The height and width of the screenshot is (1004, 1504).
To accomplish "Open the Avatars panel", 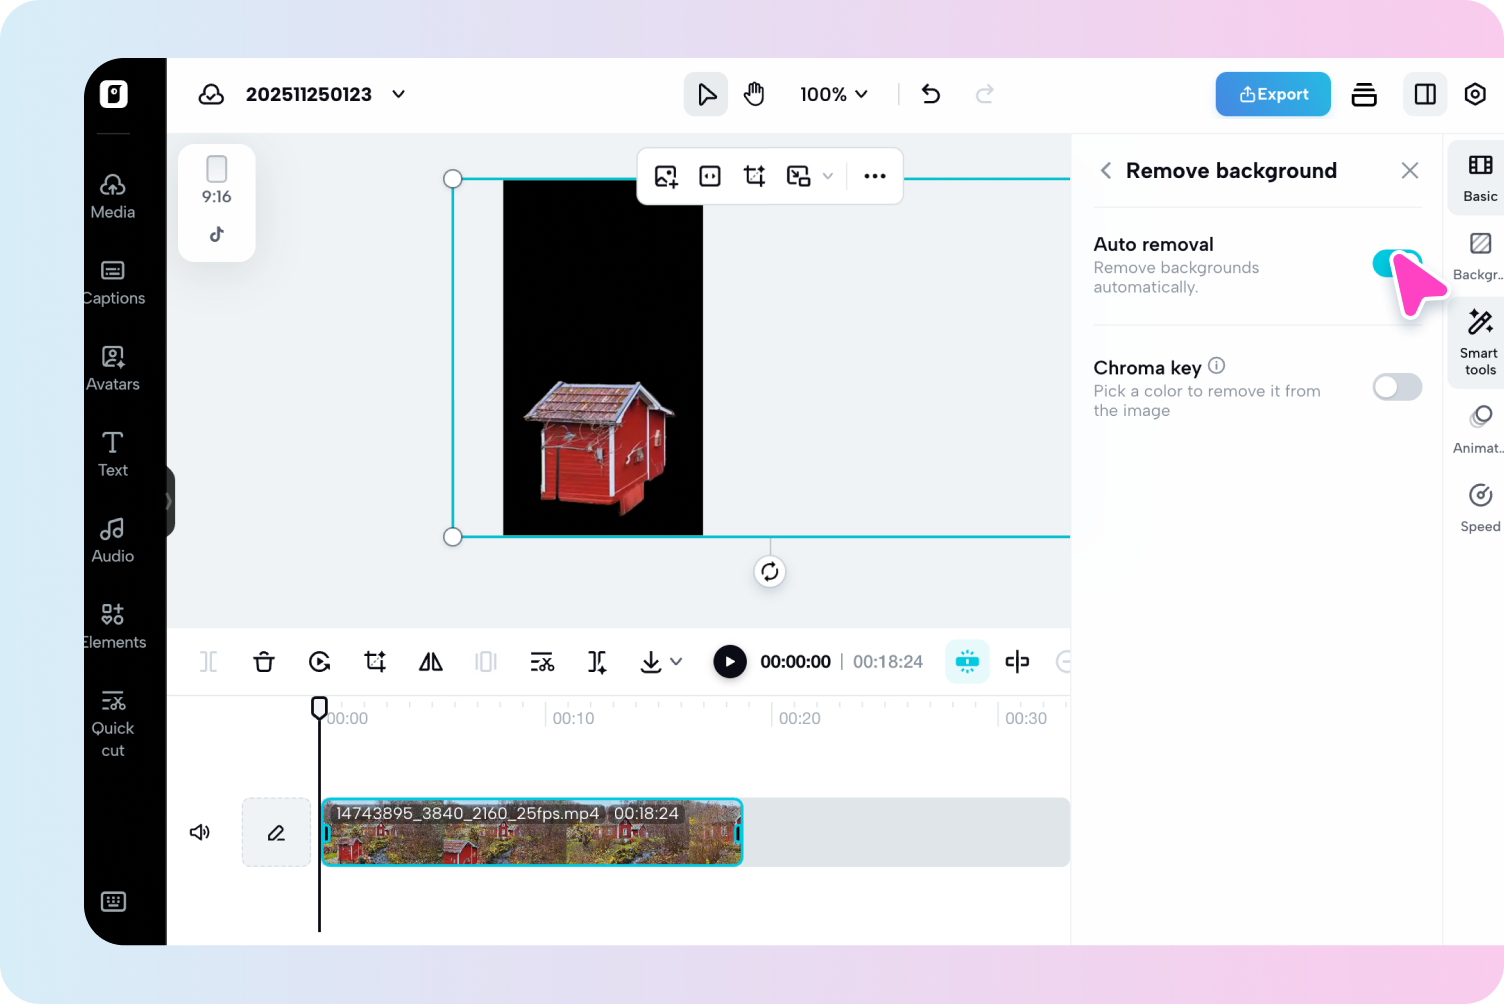I will tap(112, 367).
